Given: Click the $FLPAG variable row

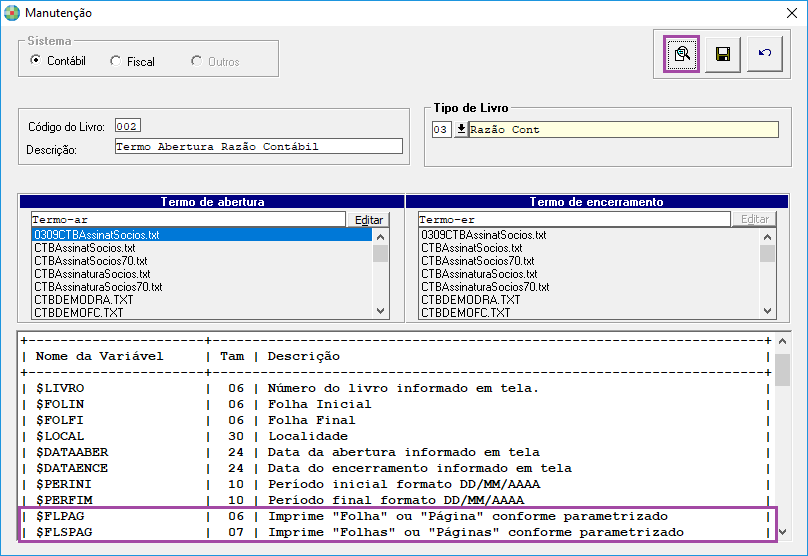Looking at the screenshot, I should click(x=396, y=516).
